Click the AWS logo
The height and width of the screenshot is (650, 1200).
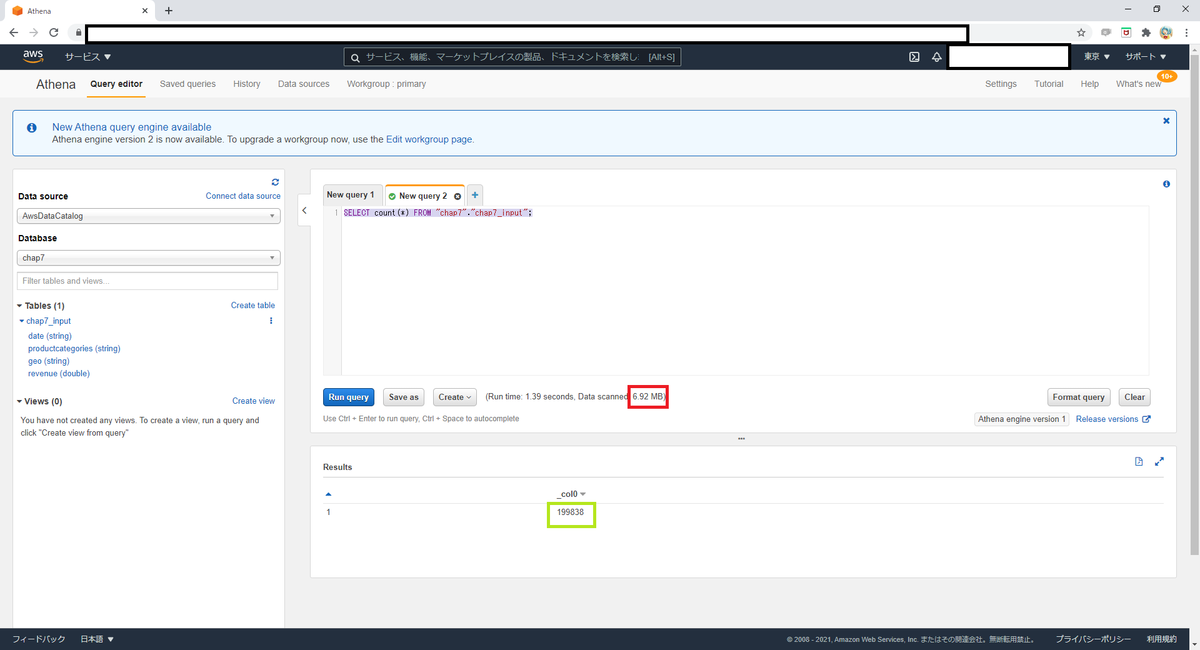coord(33,57)
